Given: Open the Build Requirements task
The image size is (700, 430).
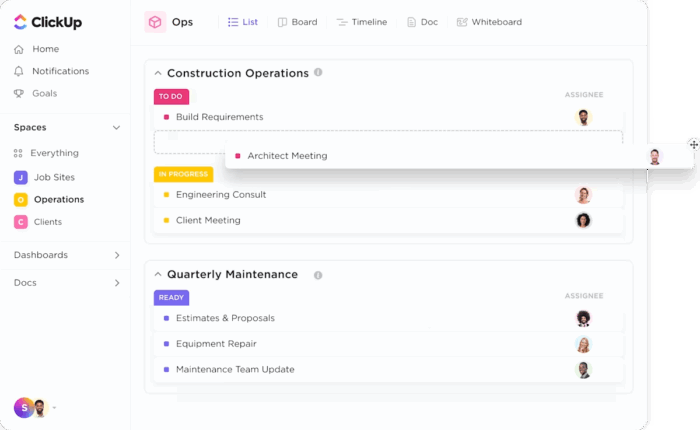Looking at the screenshot, I should (x=220, y=117).
